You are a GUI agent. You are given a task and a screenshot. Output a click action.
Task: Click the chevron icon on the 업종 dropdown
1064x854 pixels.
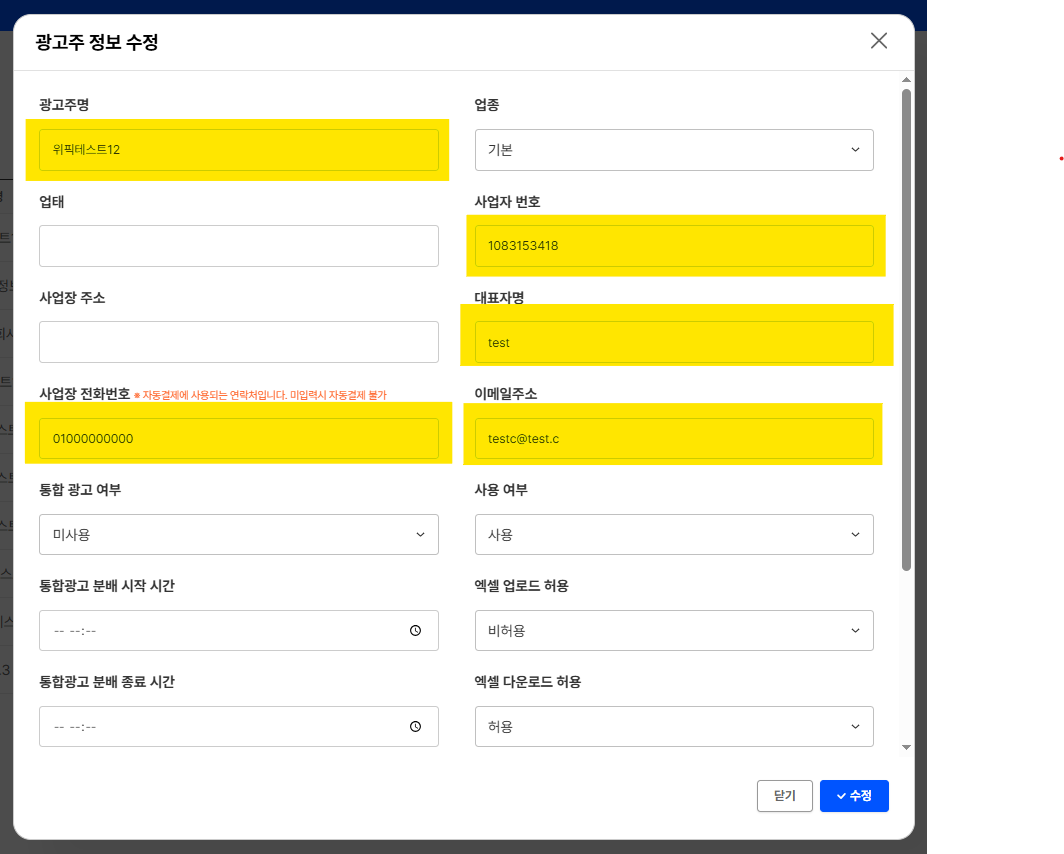click(x=855, y=150)
